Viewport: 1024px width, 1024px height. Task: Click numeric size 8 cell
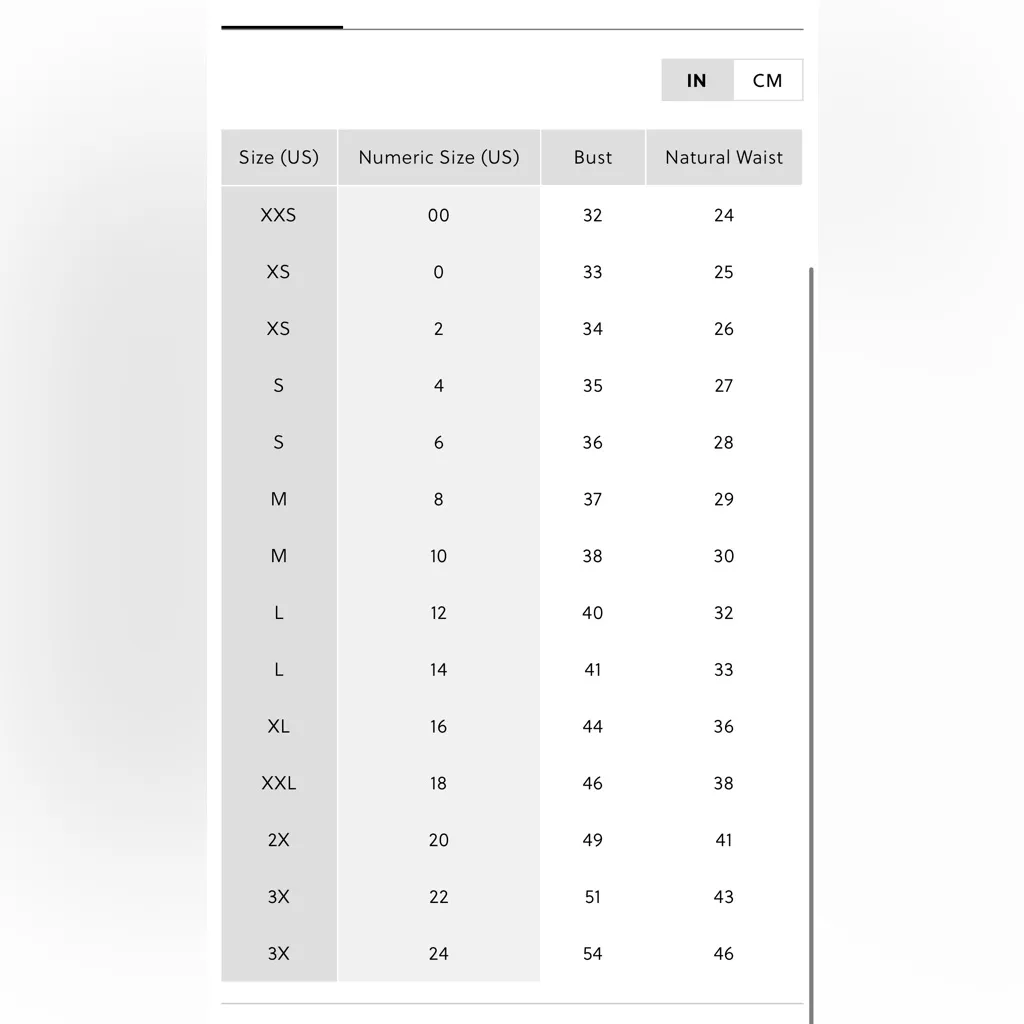click(439, 499)
